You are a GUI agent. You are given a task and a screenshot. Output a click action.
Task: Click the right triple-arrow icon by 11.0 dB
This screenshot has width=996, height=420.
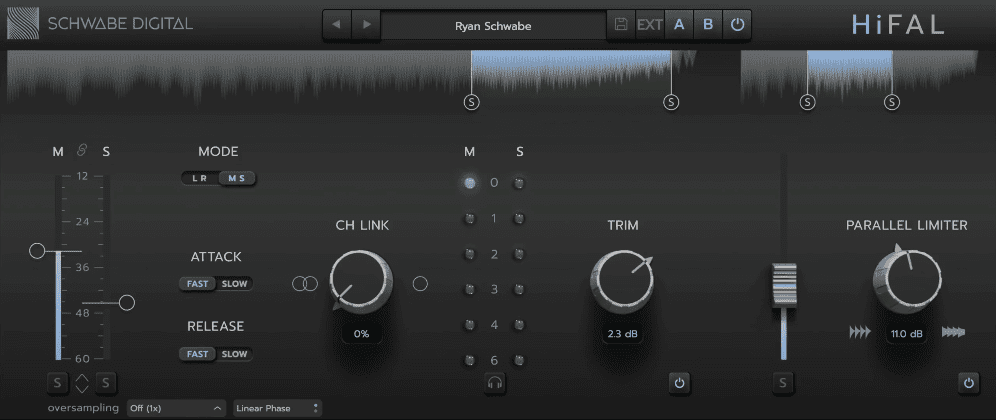pos(953,332)
